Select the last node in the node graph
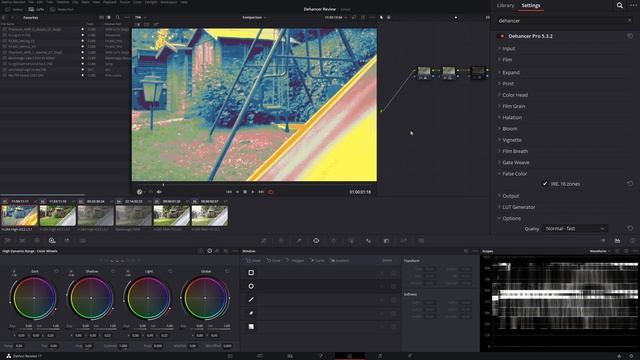 478,73
